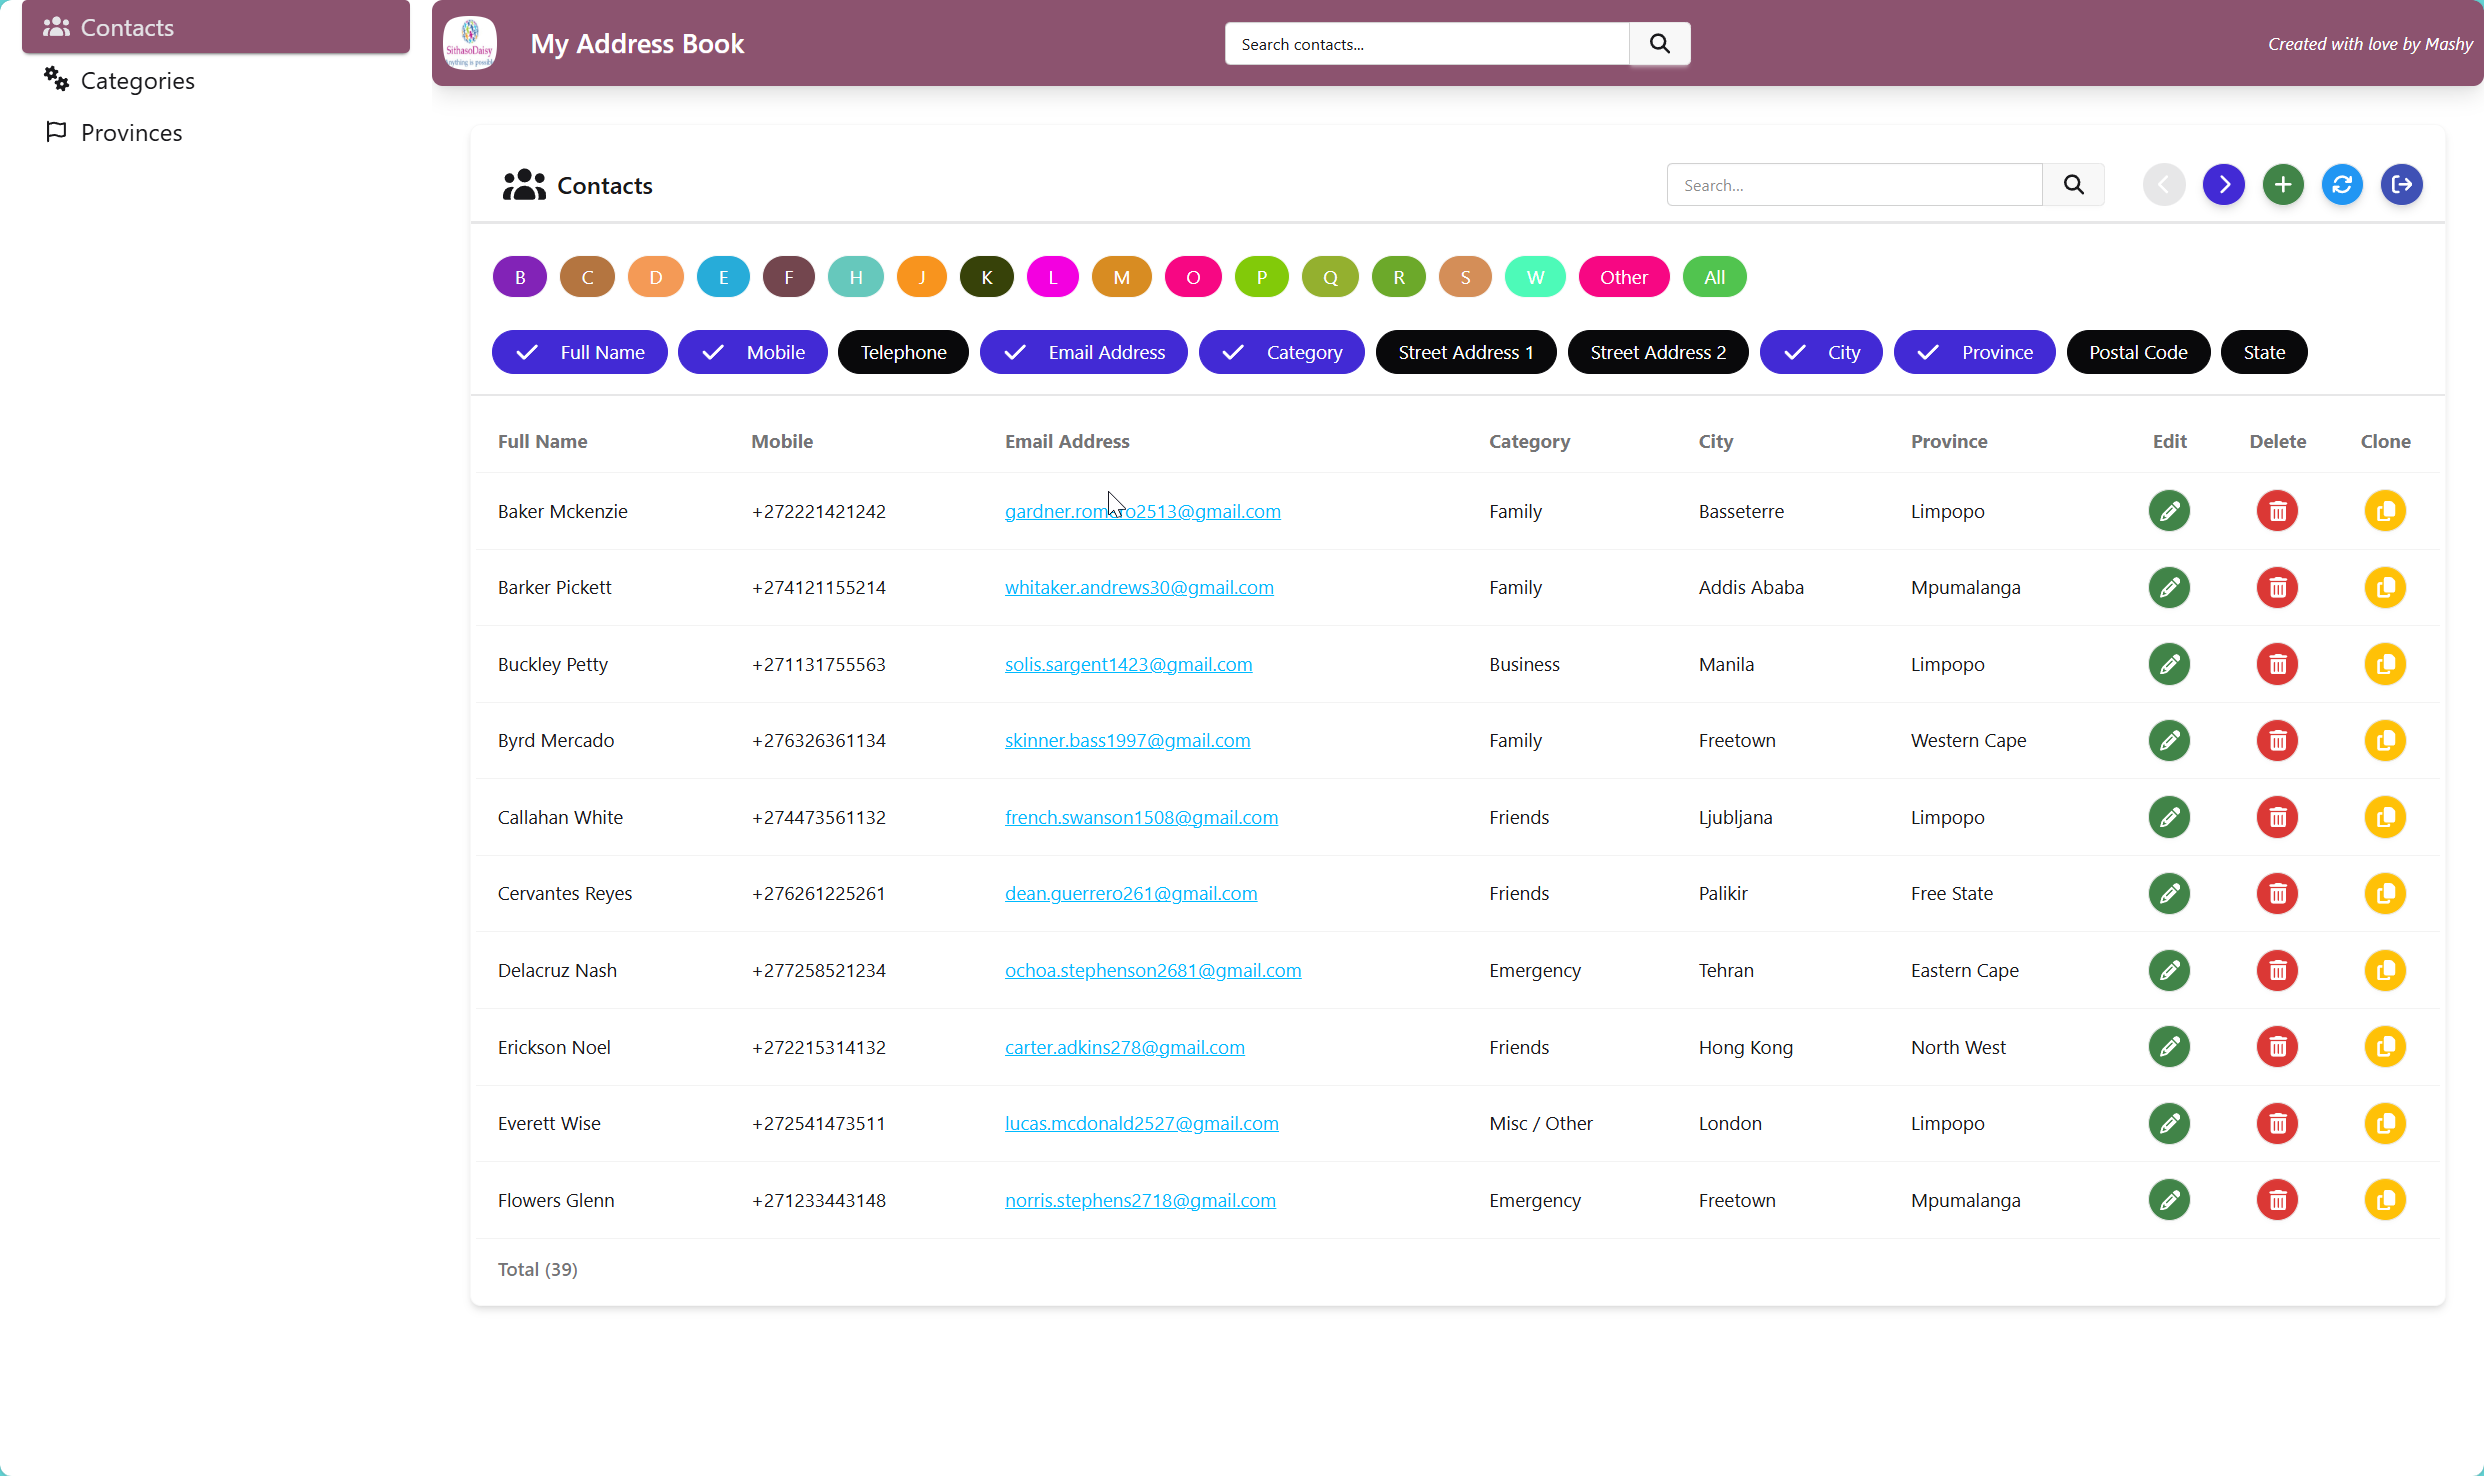Open the gardner.romero2513@gmail.com email link
This screenshot has height=1476, width=2484.
1142,511
